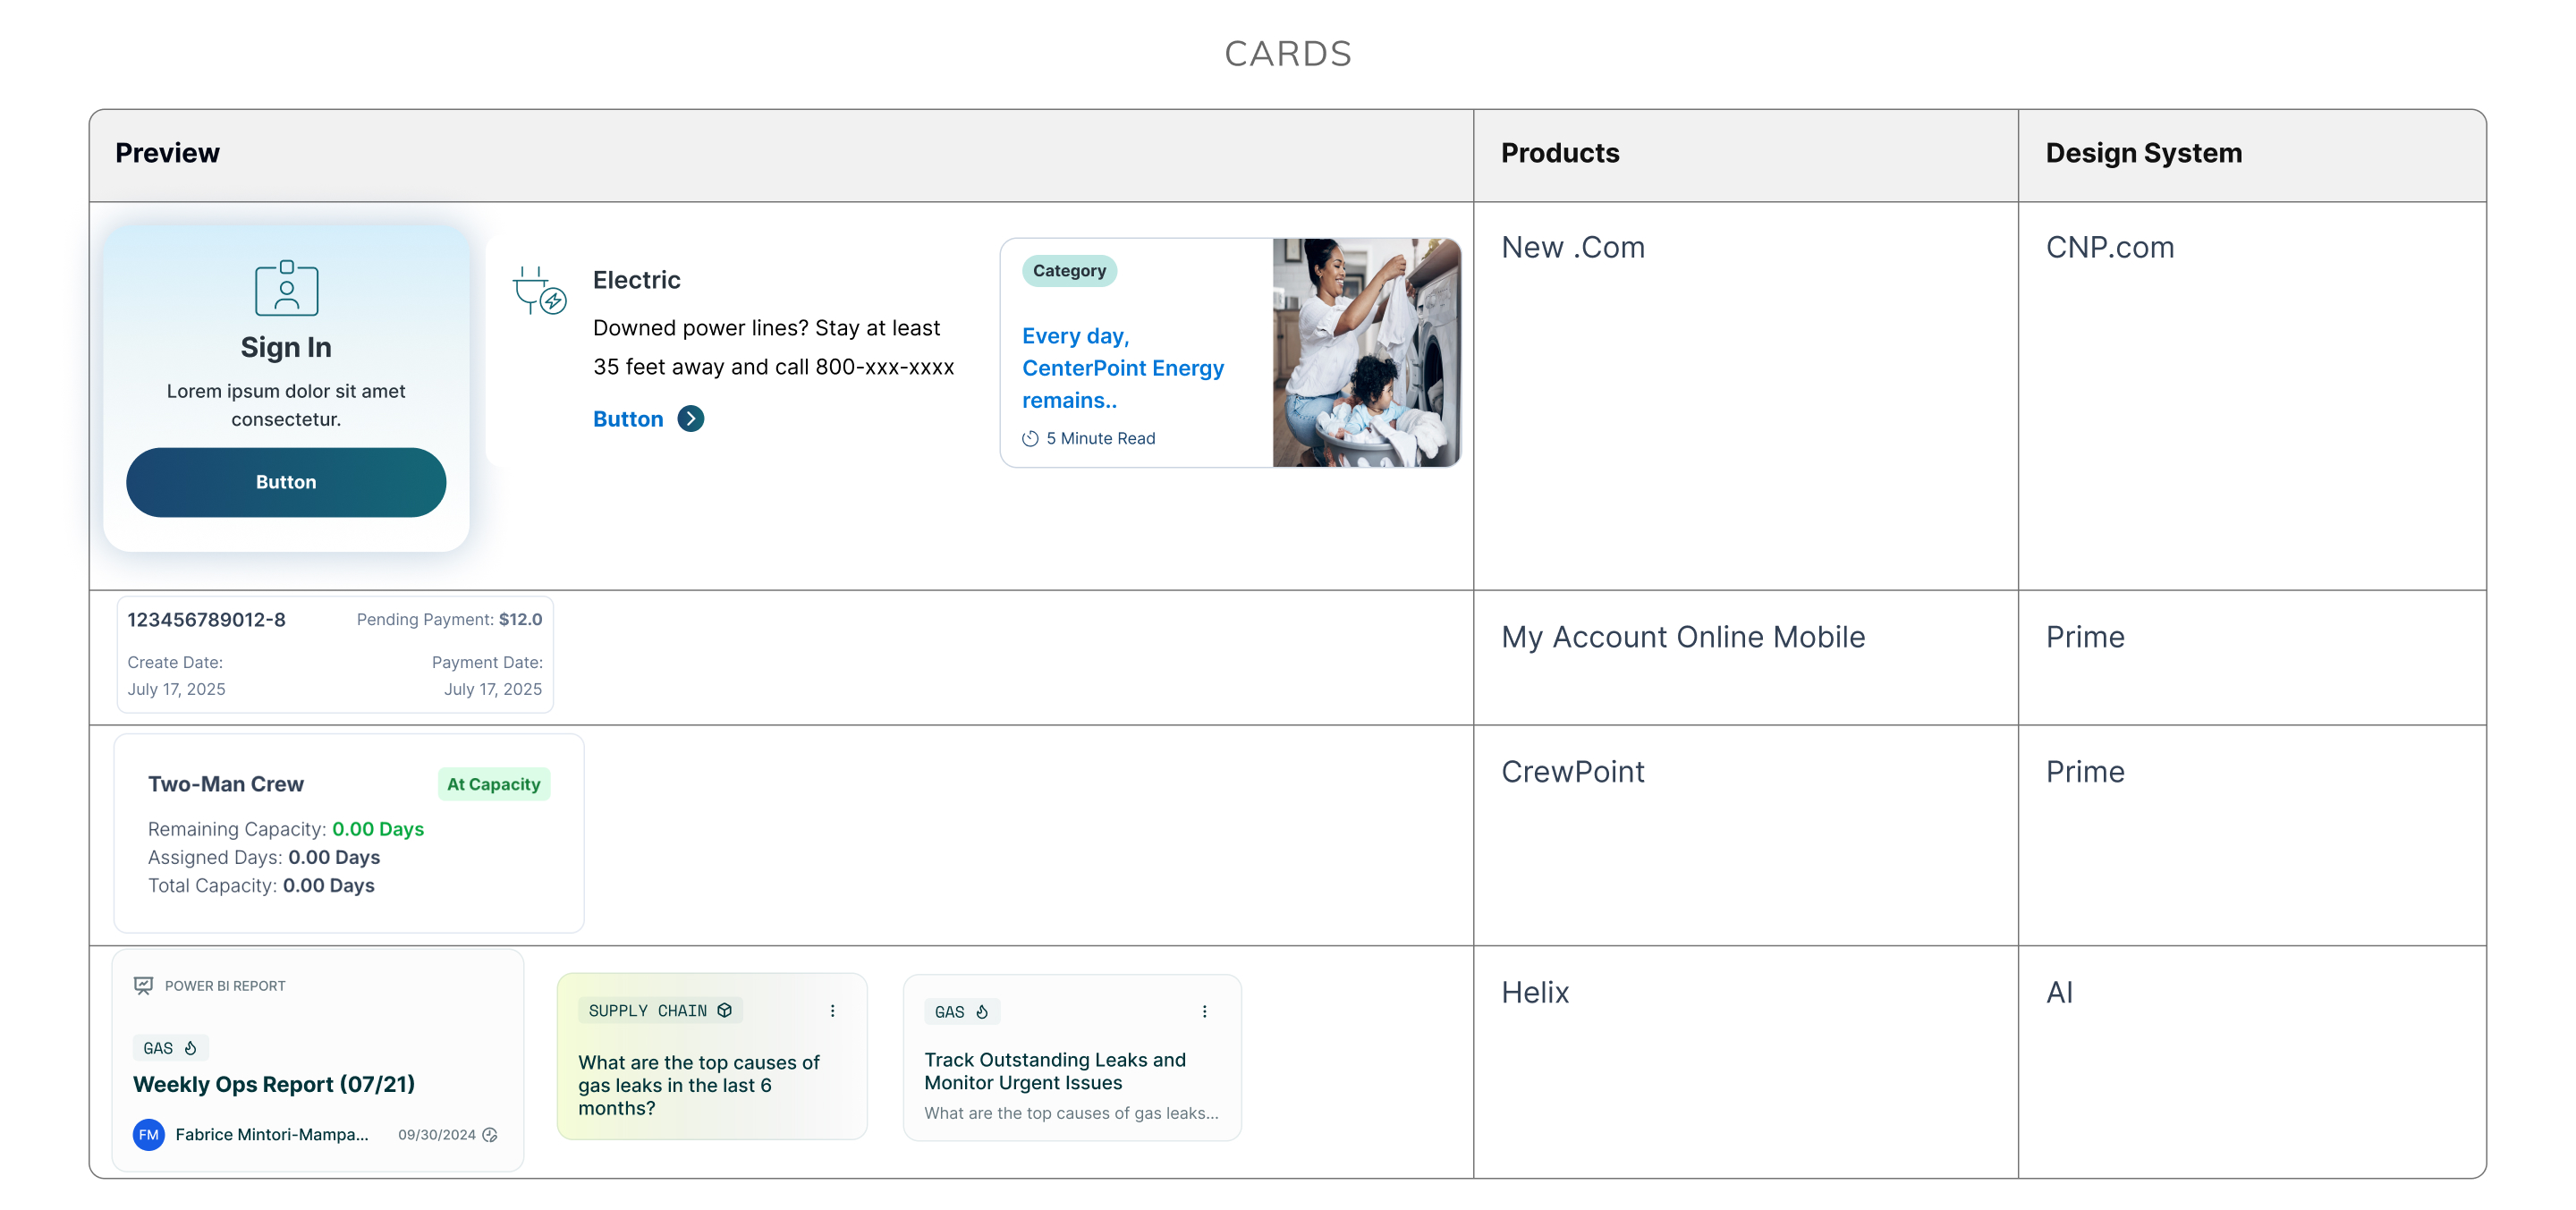Click the laundry photo thumbnail

[x=1365, y=352]
